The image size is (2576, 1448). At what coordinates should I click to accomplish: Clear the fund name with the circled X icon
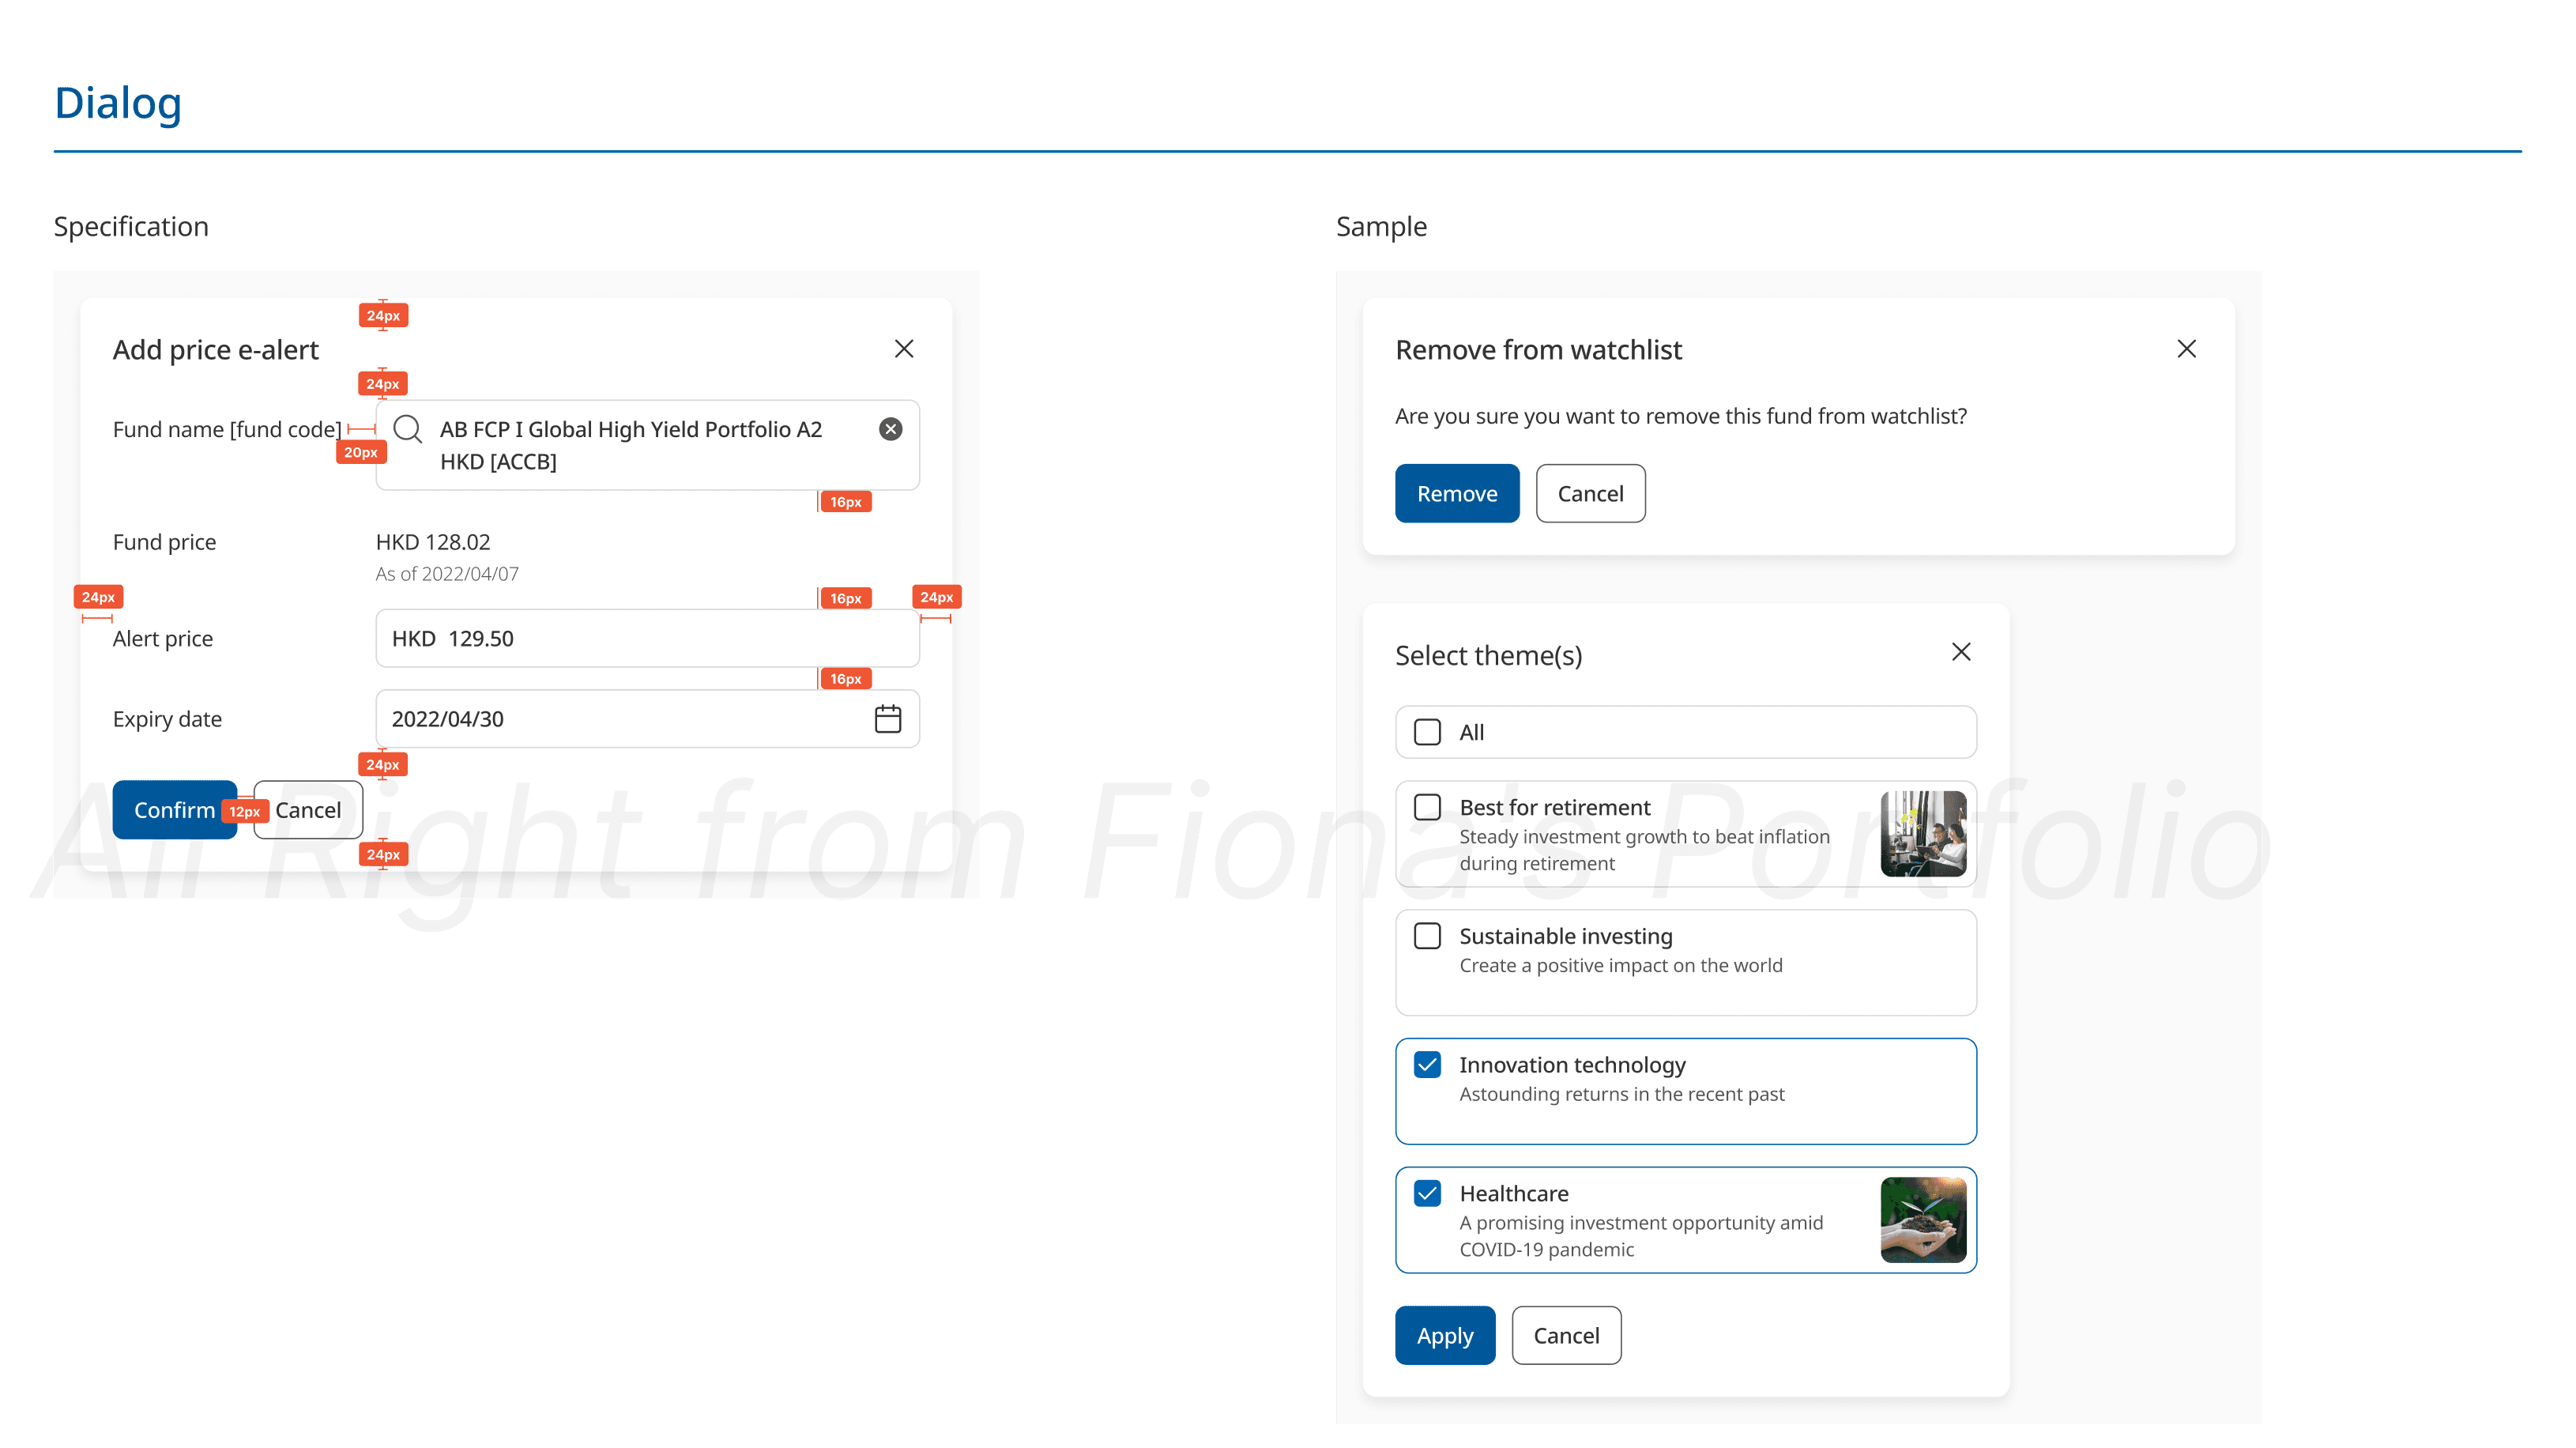890,429
